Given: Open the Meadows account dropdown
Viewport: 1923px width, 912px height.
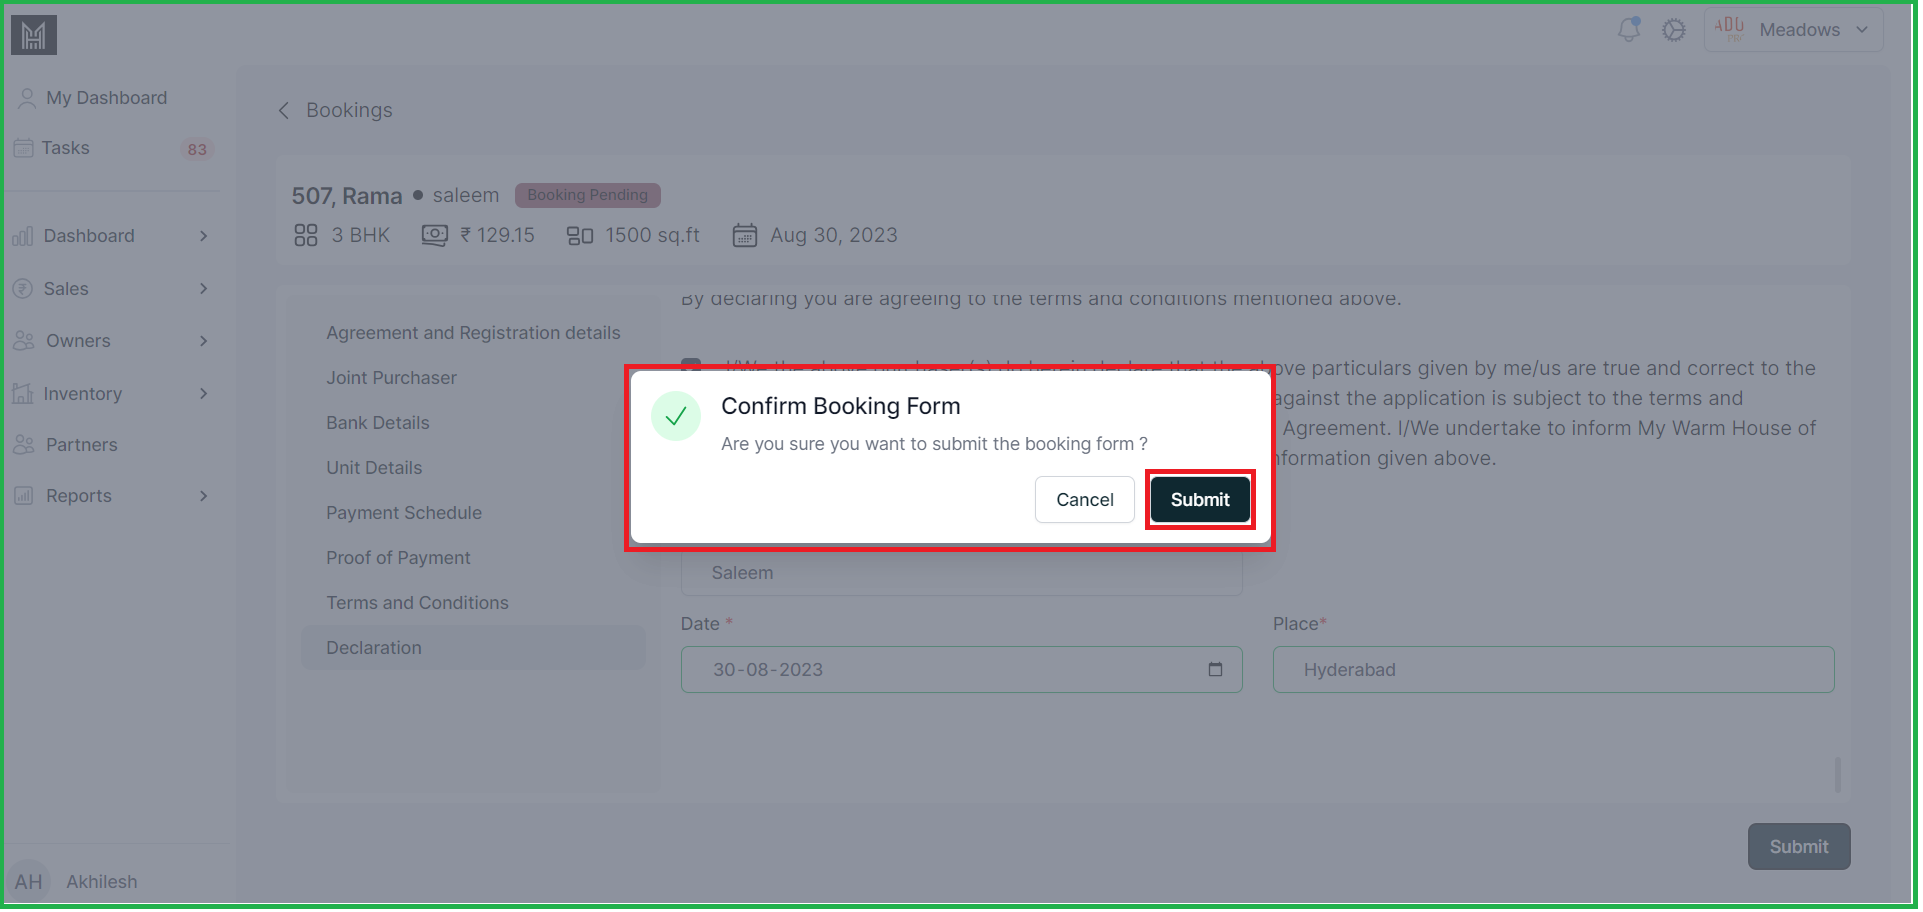Looking at the screenshot, I should tap(1794, 30).
